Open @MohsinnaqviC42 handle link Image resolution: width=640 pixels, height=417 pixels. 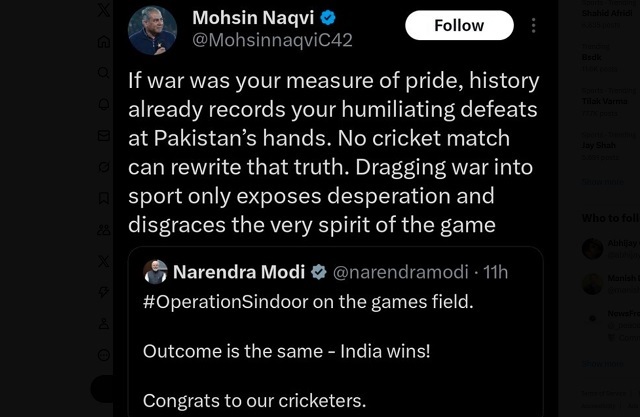click(272, 40)
